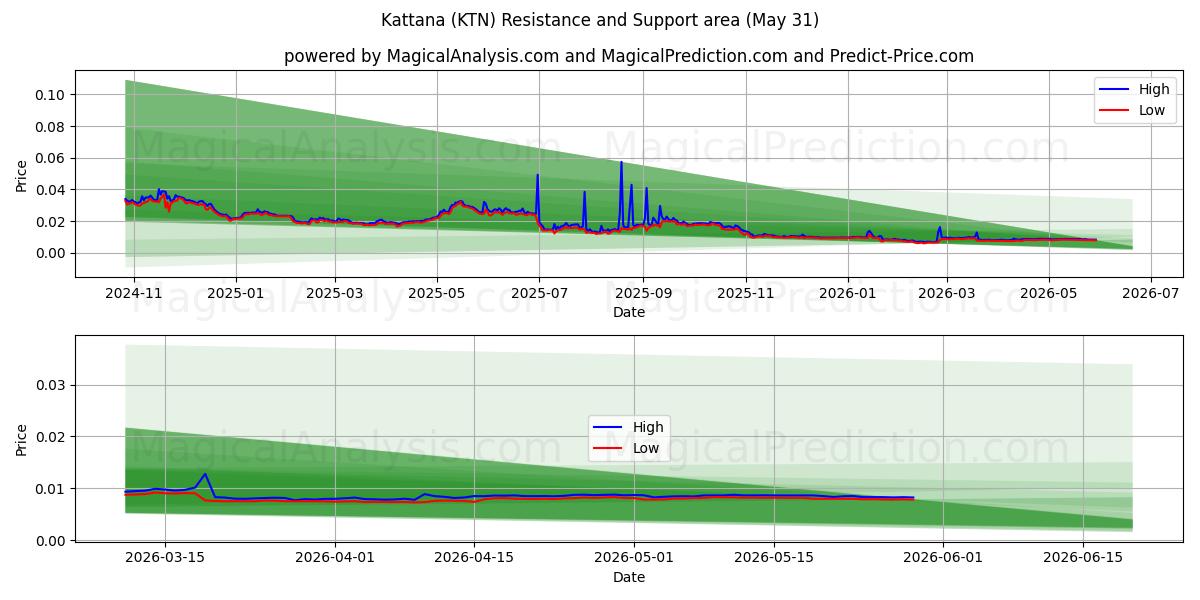The width and height of the screenshot is (1200, 600).
Task: Click the '0.00' y-axis label on top chart
Action: tap(51, 253)
